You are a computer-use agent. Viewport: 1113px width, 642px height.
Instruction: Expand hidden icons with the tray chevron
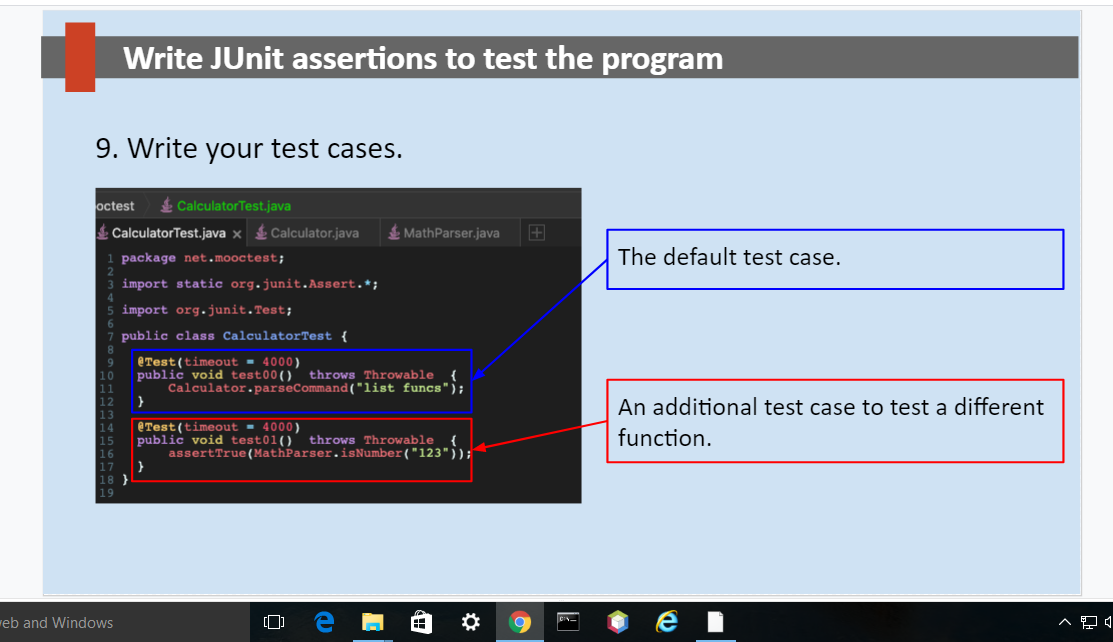tap(1065, 622)
